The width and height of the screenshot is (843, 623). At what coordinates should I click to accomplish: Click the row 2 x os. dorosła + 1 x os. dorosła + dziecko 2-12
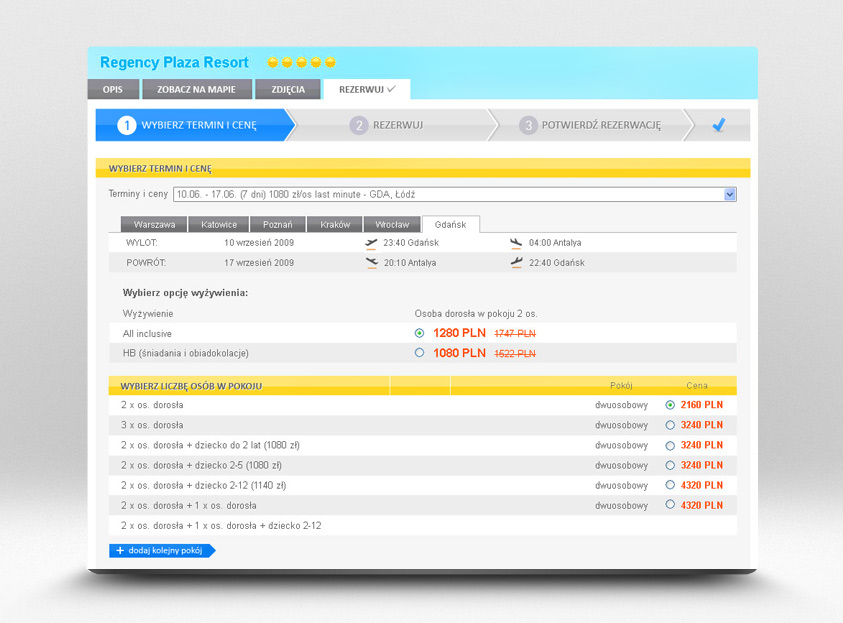423,526
